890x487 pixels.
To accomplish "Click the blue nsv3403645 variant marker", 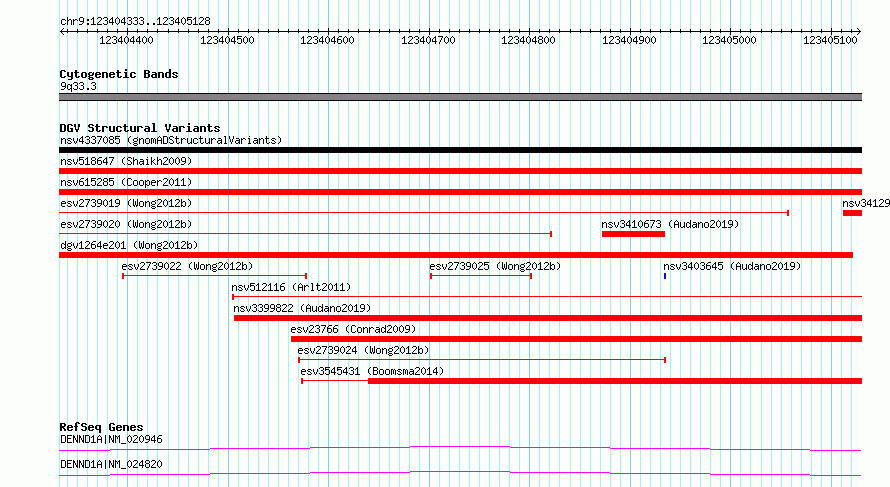I will pyautogui.click(x=665, y=276).
